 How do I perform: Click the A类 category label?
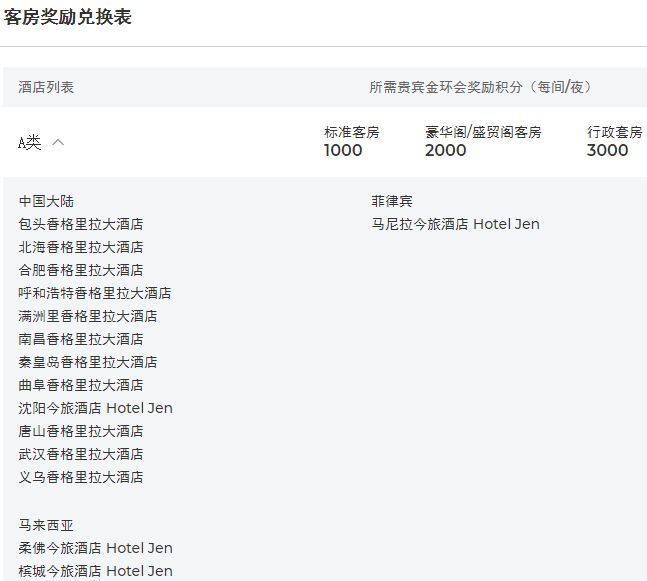pos(30,143)
